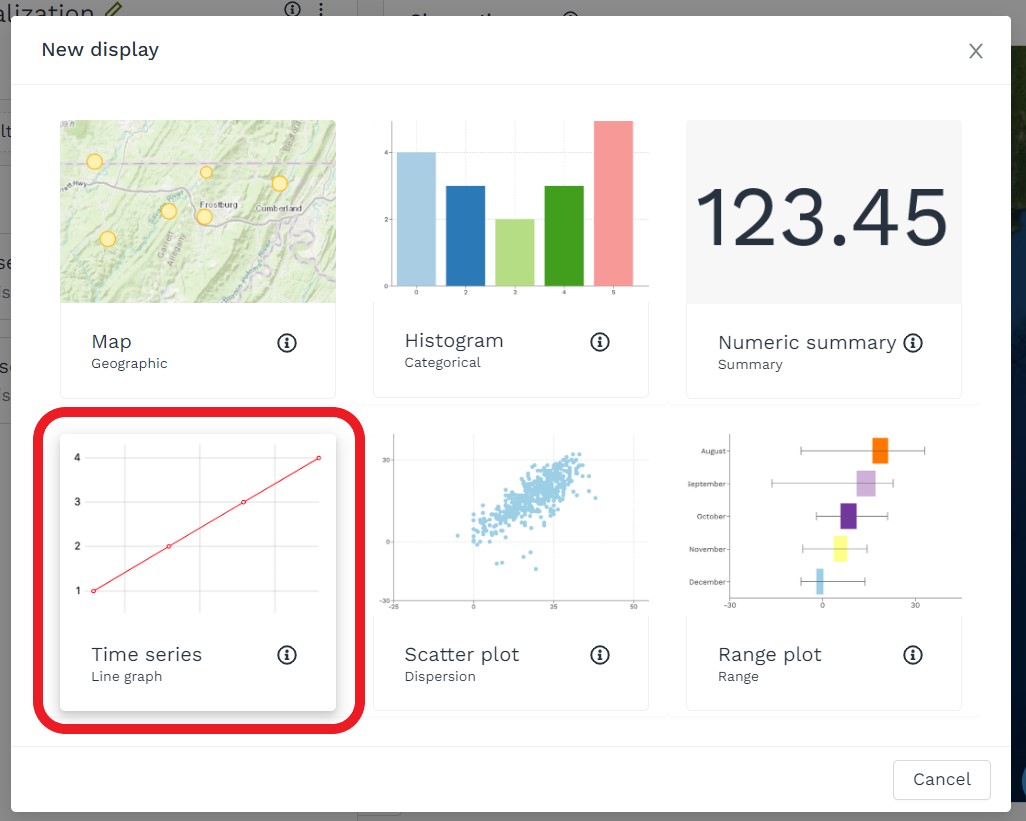Click the 'Scatter plot' card title

[x=461, y=655]
